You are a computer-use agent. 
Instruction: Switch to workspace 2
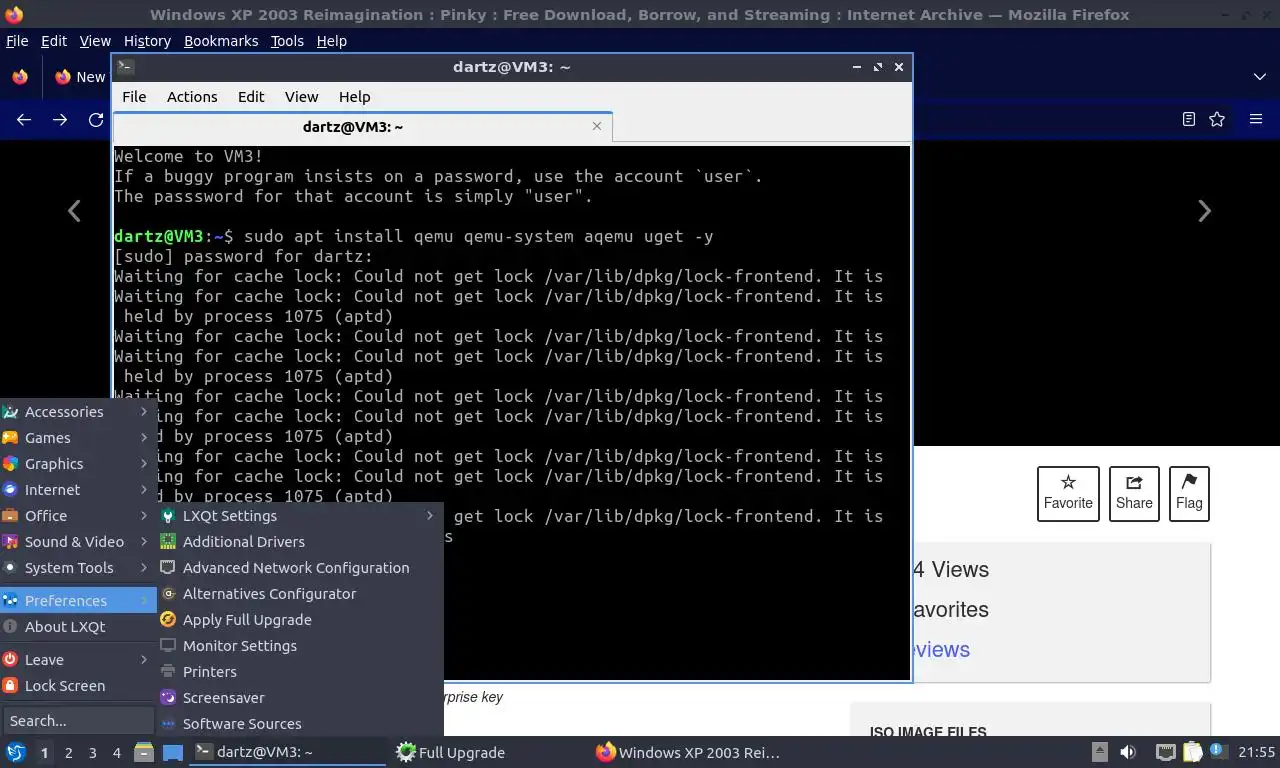click(x=68, y=753)
